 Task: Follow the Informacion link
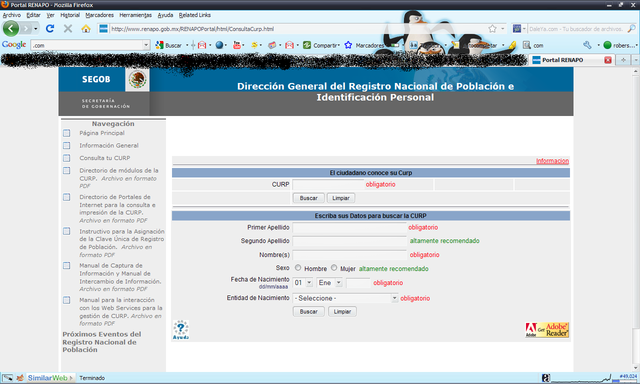(552, 161)
